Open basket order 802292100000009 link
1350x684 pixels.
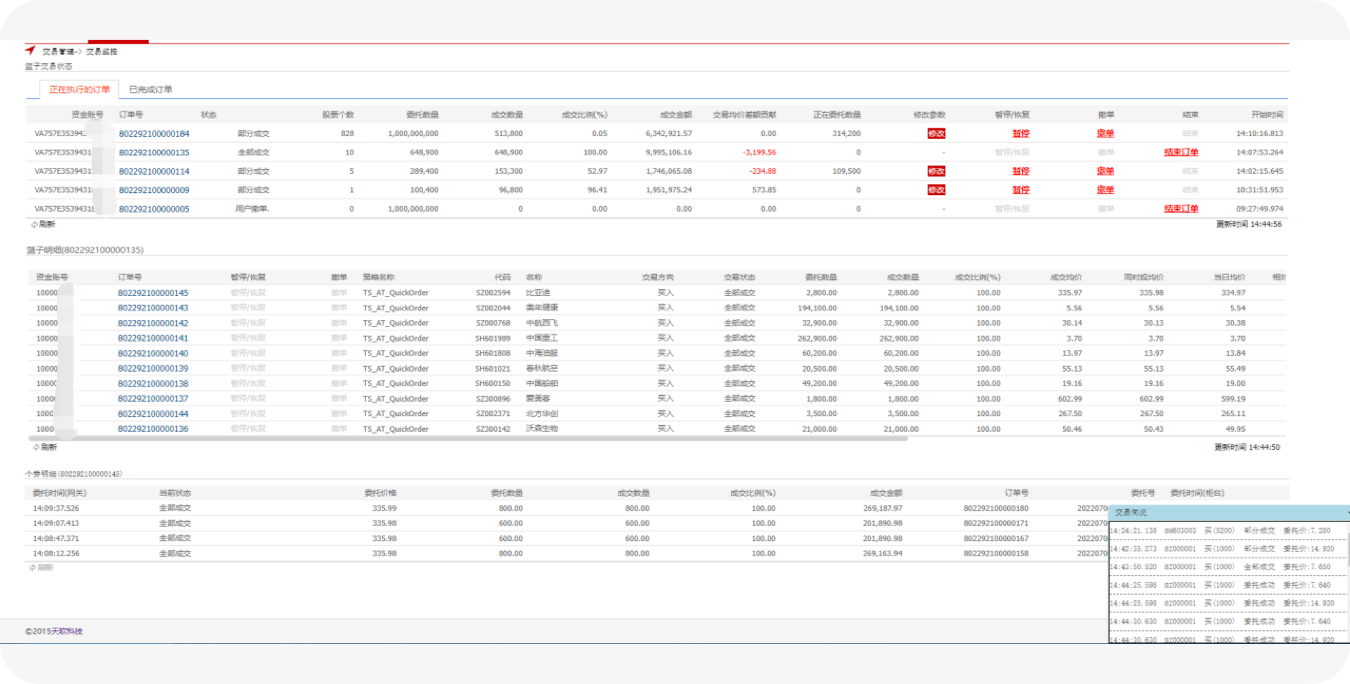(154, 190)
